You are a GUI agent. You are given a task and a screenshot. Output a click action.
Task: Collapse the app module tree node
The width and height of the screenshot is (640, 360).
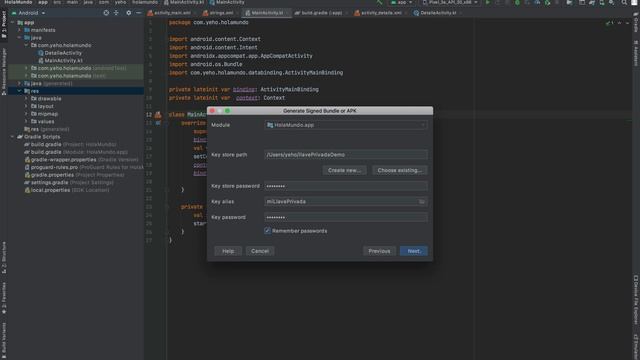(x=12, y=22)
